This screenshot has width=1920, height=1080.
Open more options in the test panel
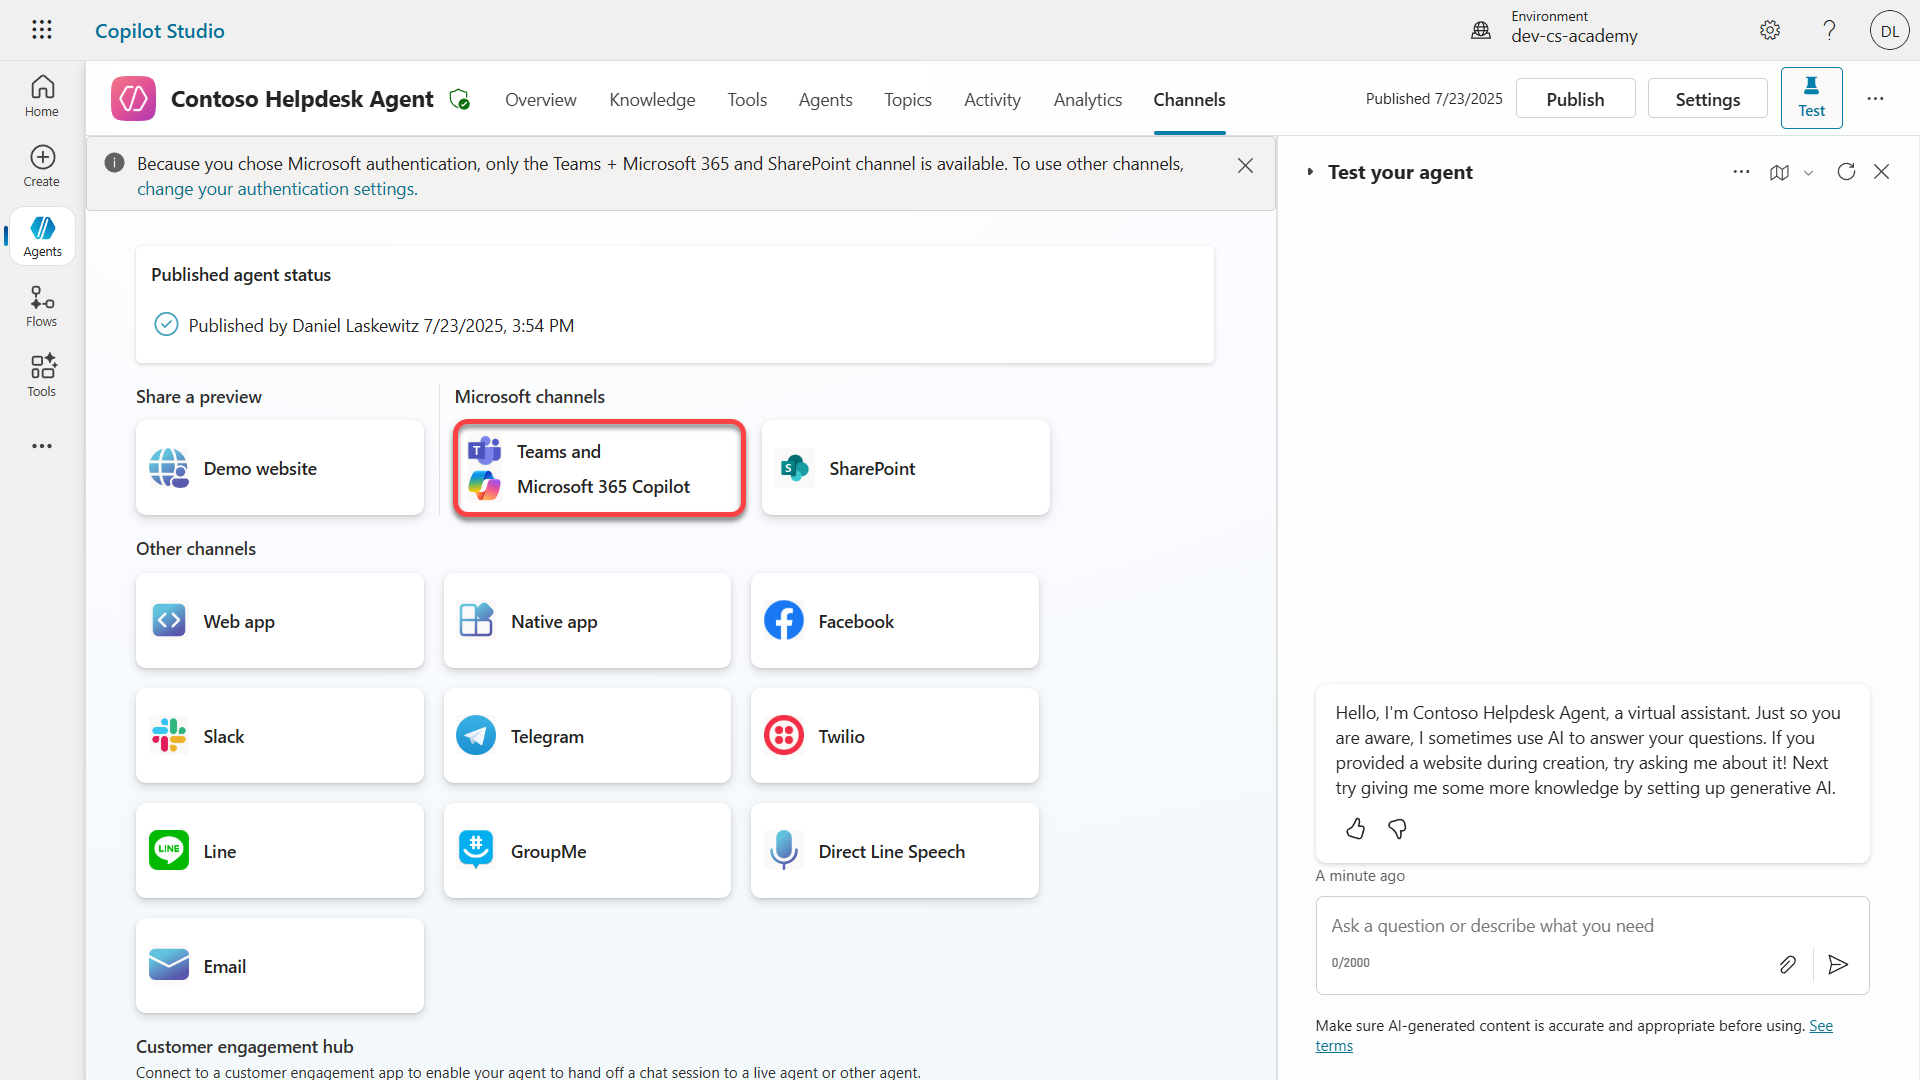[1740, 172]
